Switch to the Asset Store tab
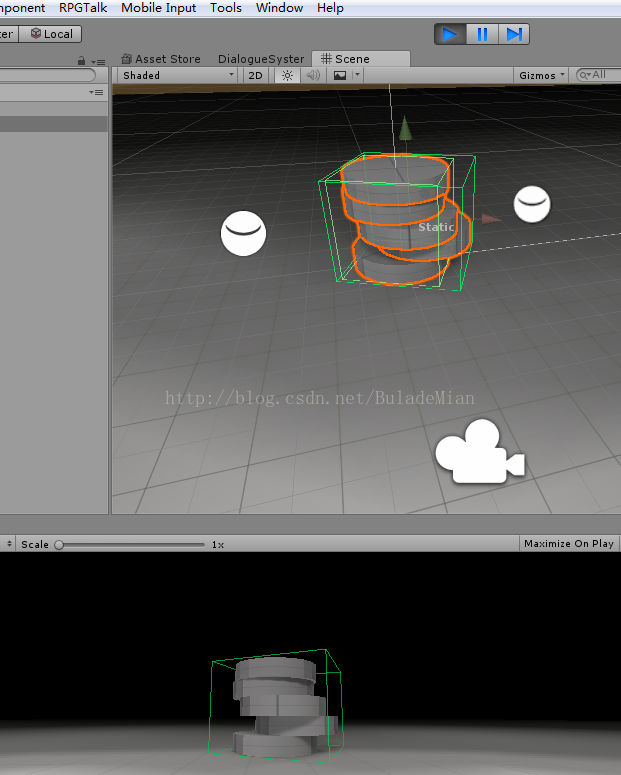The width and height of the screenshot is (621, 775). 162,59
